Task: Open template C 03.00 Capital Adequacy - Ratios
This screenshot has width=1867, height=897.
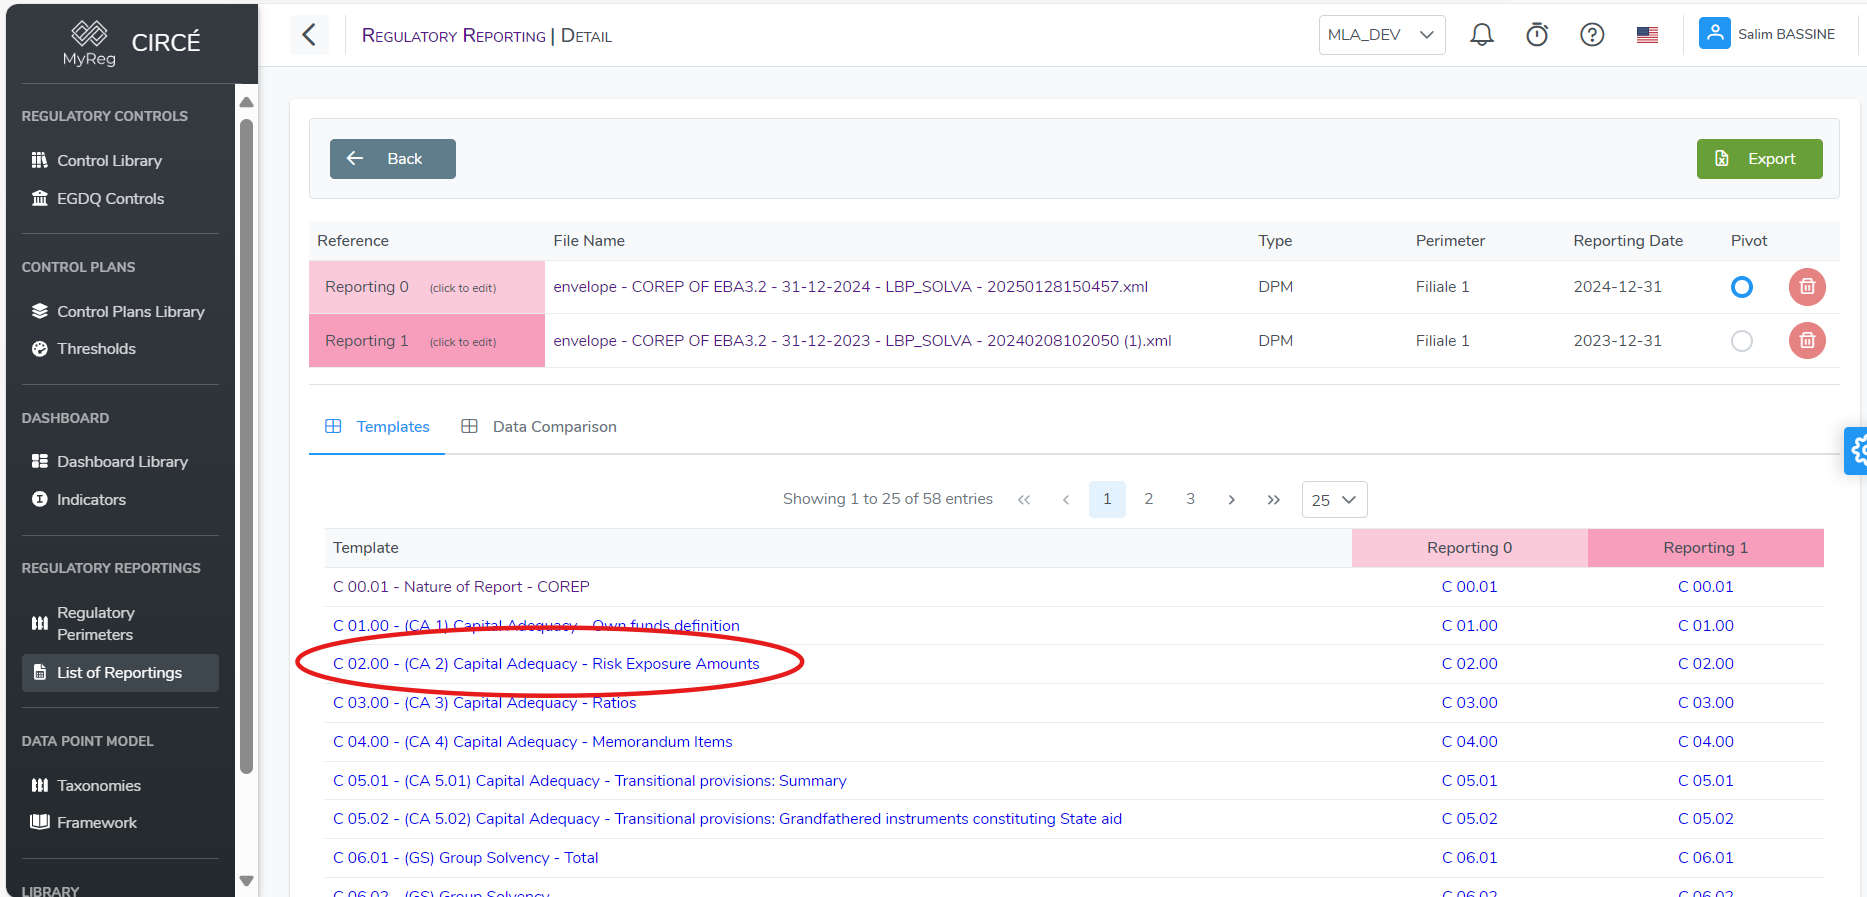Action: click(x=484, y=703)
